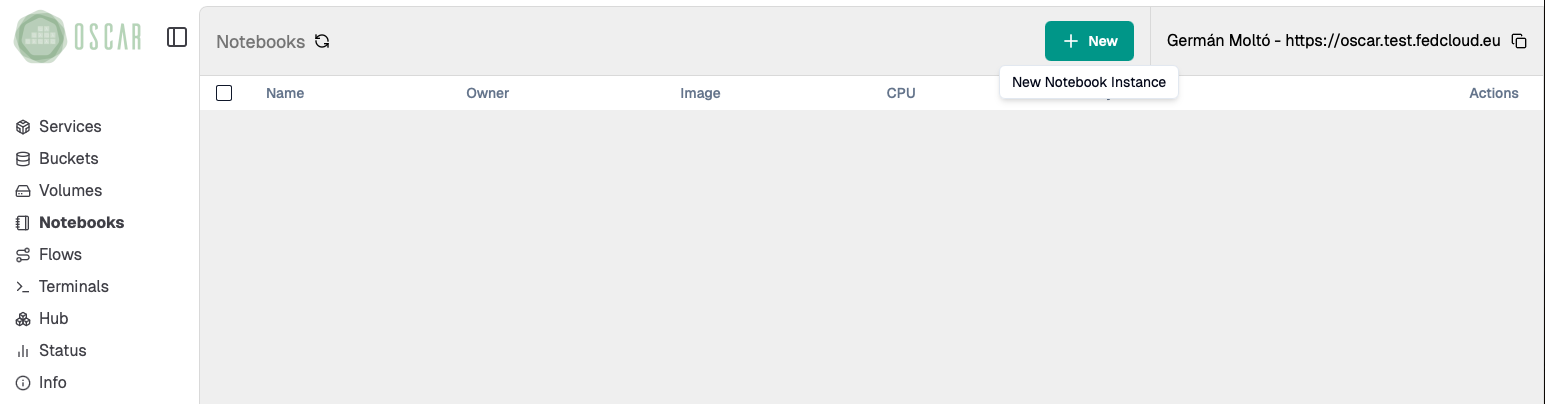1545x404 pixels.
Task: Click the Terminals prompt icon
Action: [23, 287]
